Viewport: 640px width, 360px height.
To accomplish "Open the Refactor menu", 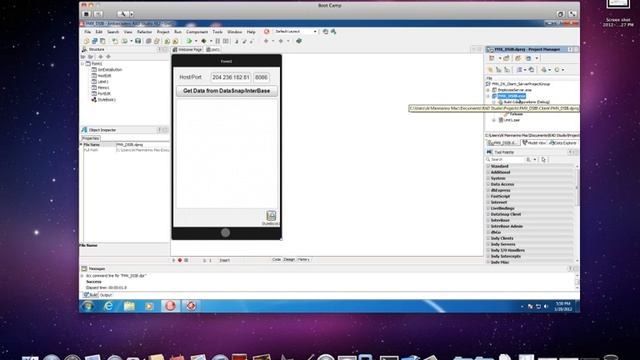I will point(144,32).
